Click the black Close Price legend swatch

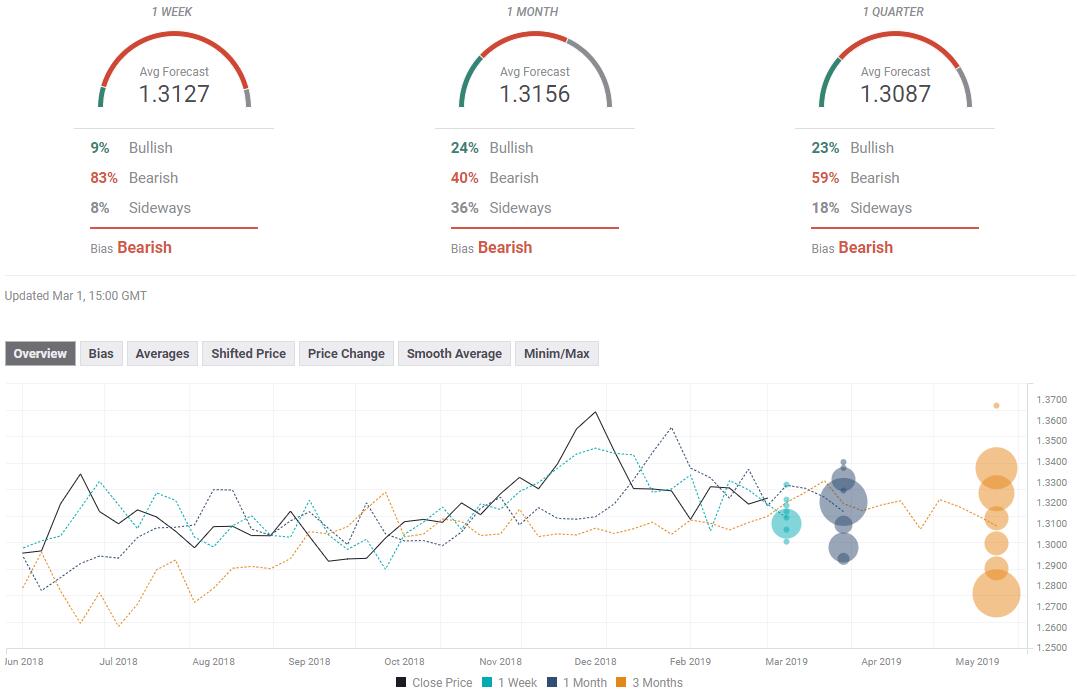pyautogui.click(x=401, y=683)
